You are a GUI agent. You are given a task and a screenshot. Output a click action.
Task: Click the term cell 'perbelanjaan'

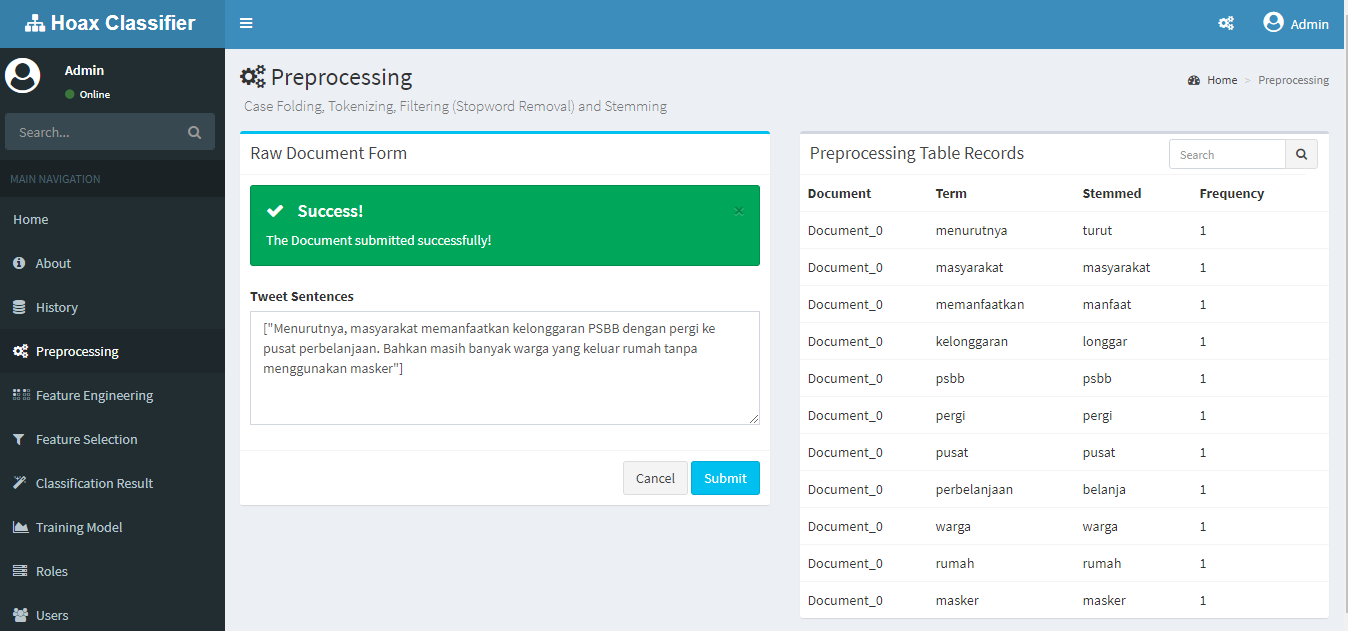coord(974,489)
